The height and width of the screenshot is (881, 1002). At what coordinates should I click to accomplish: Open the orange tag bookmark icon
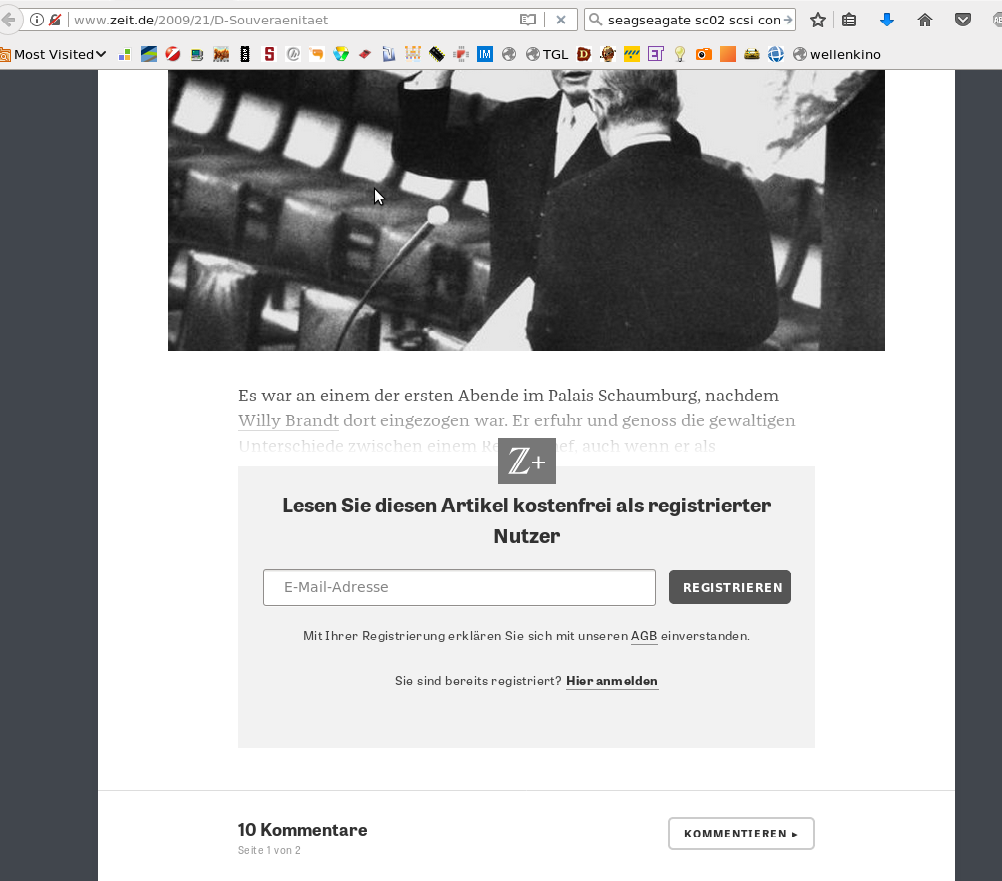click(317, 54)
